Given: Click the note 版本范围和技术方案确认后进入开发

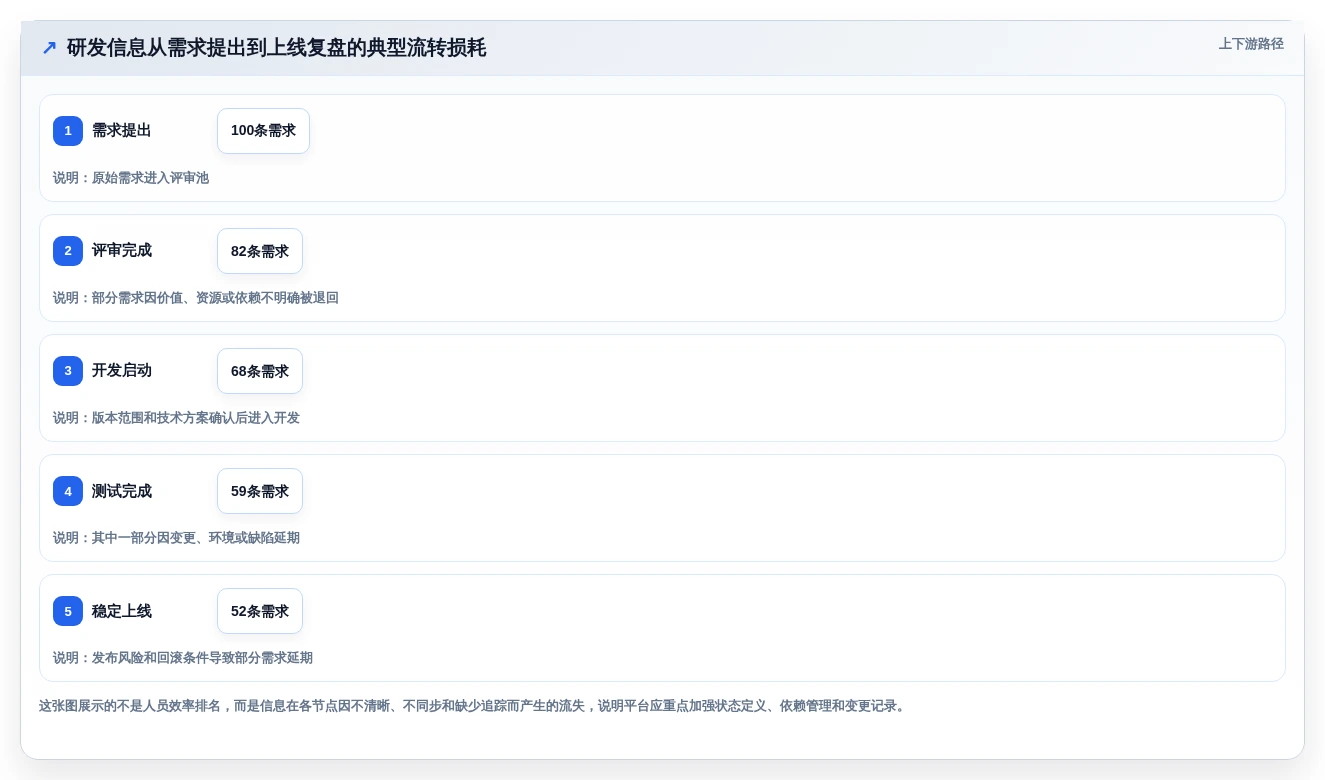Looking at the screenshot, I should (176, 418).
